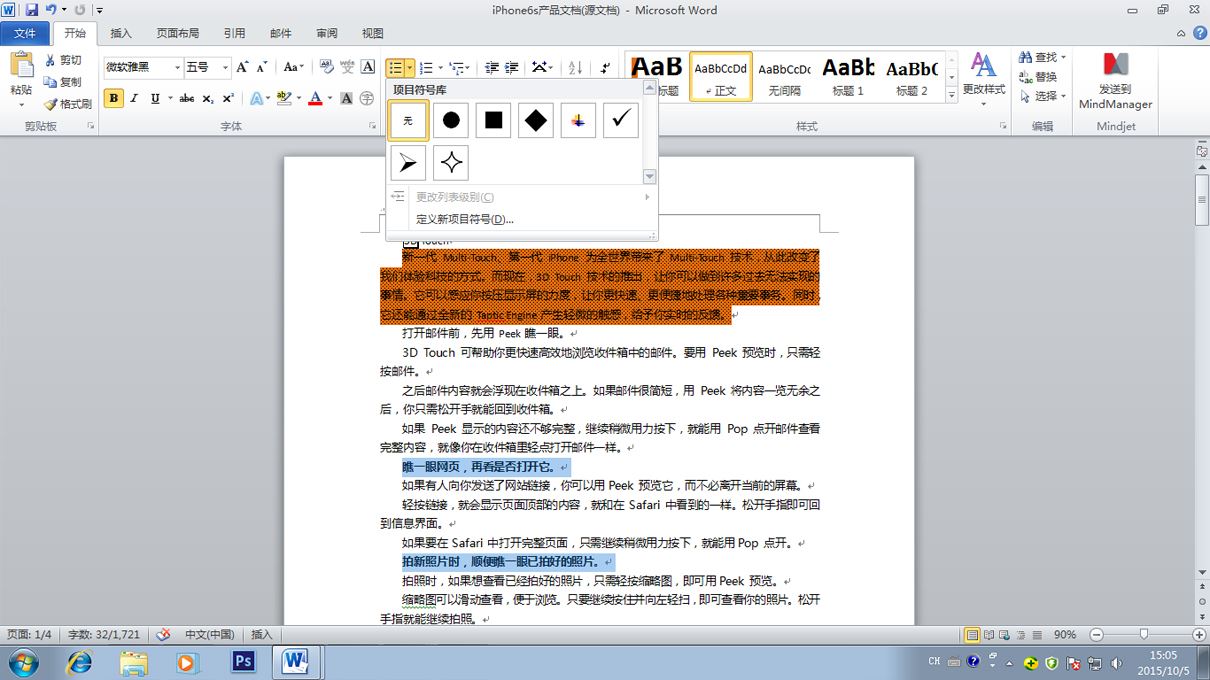Expand the bullet list dropdown arrow

click(410, 67)
